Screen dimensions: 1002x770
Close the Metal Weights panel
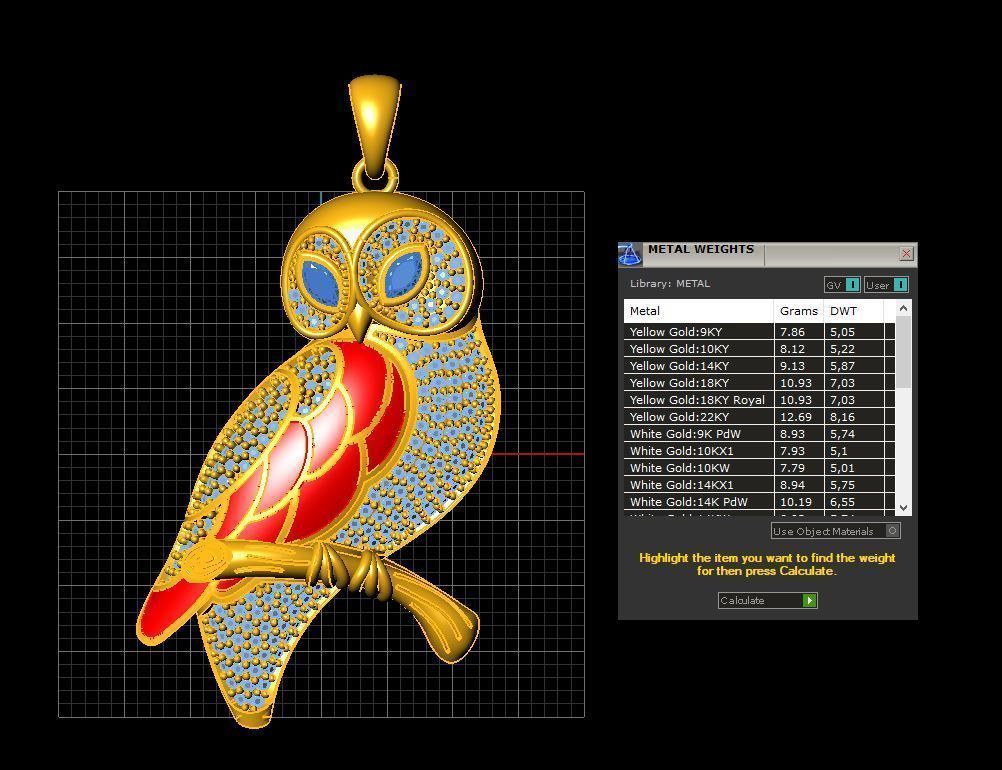tap(906, 254)
